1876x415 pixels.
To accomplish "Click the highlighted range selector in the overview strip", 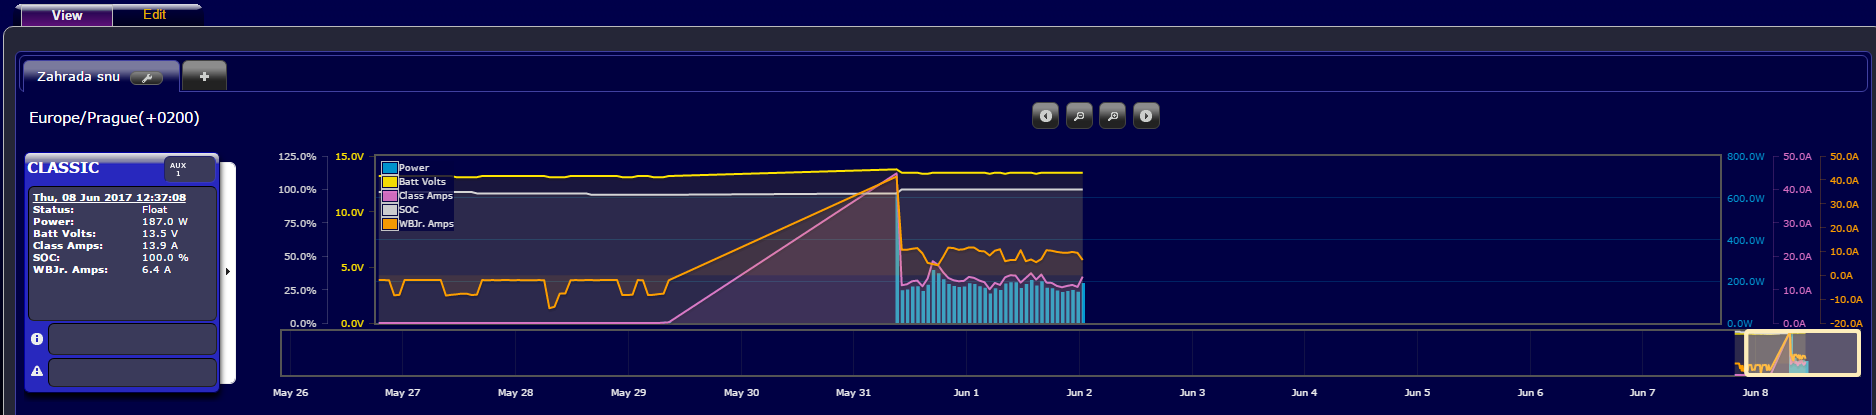I will 1802,353.
